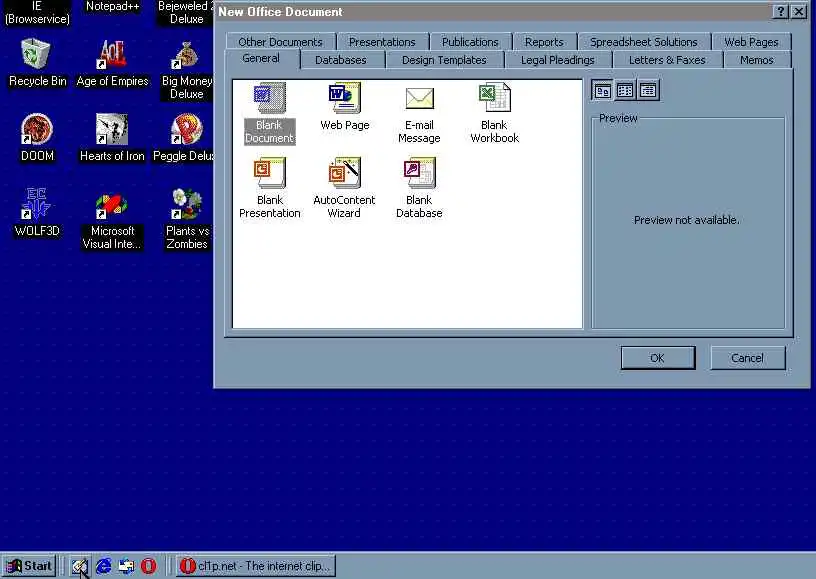Image resolution: width=816 pixels, height=579 pixels.
Task: Click the dialog Help question-mark button
Action: [781, 11]
